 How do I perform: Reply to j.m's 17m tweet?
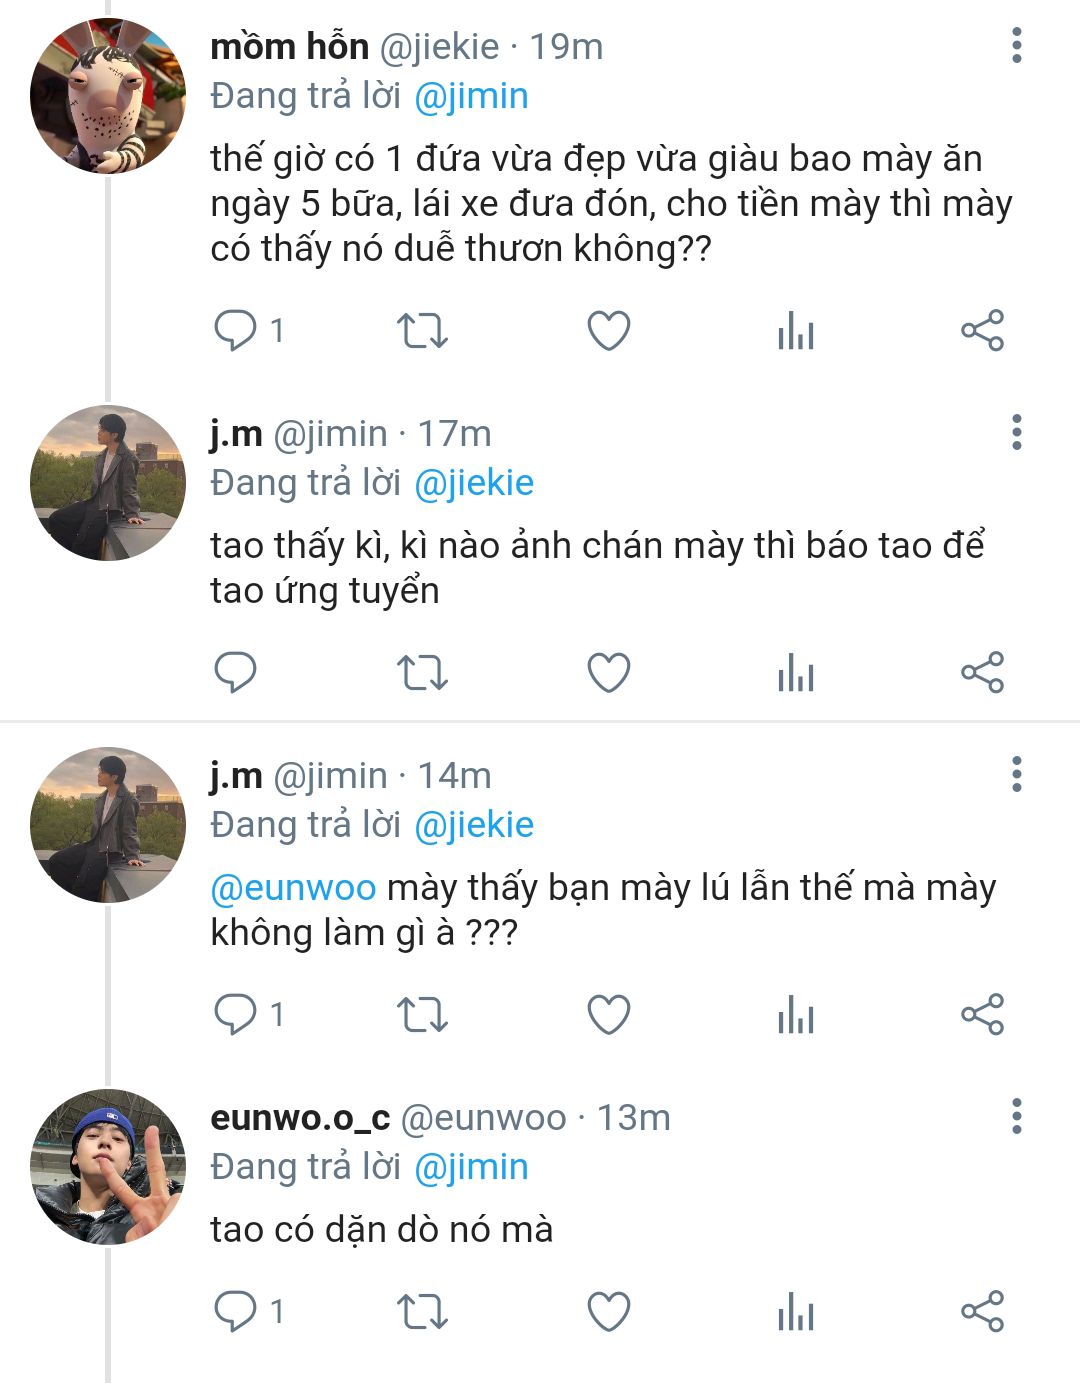pos(236,673)
